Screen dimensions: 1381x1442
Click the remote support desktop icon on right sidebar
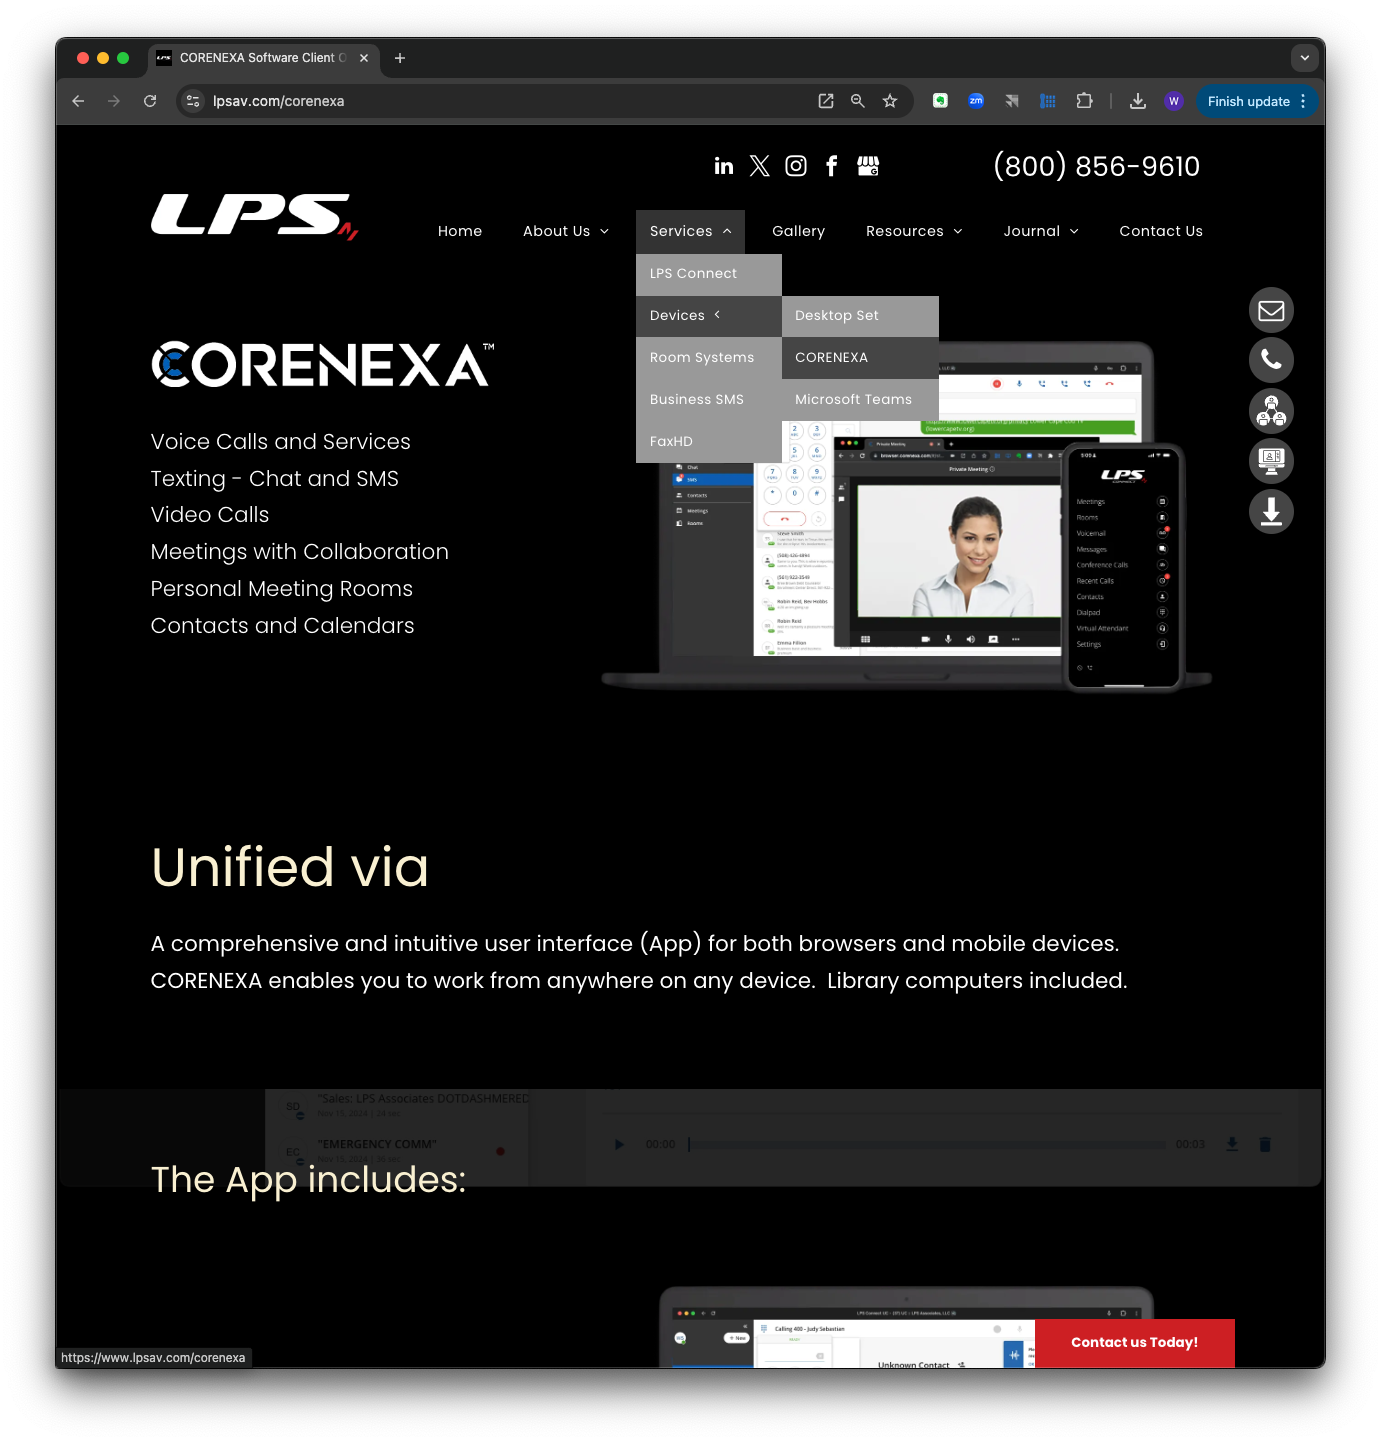coord(1270,461)
